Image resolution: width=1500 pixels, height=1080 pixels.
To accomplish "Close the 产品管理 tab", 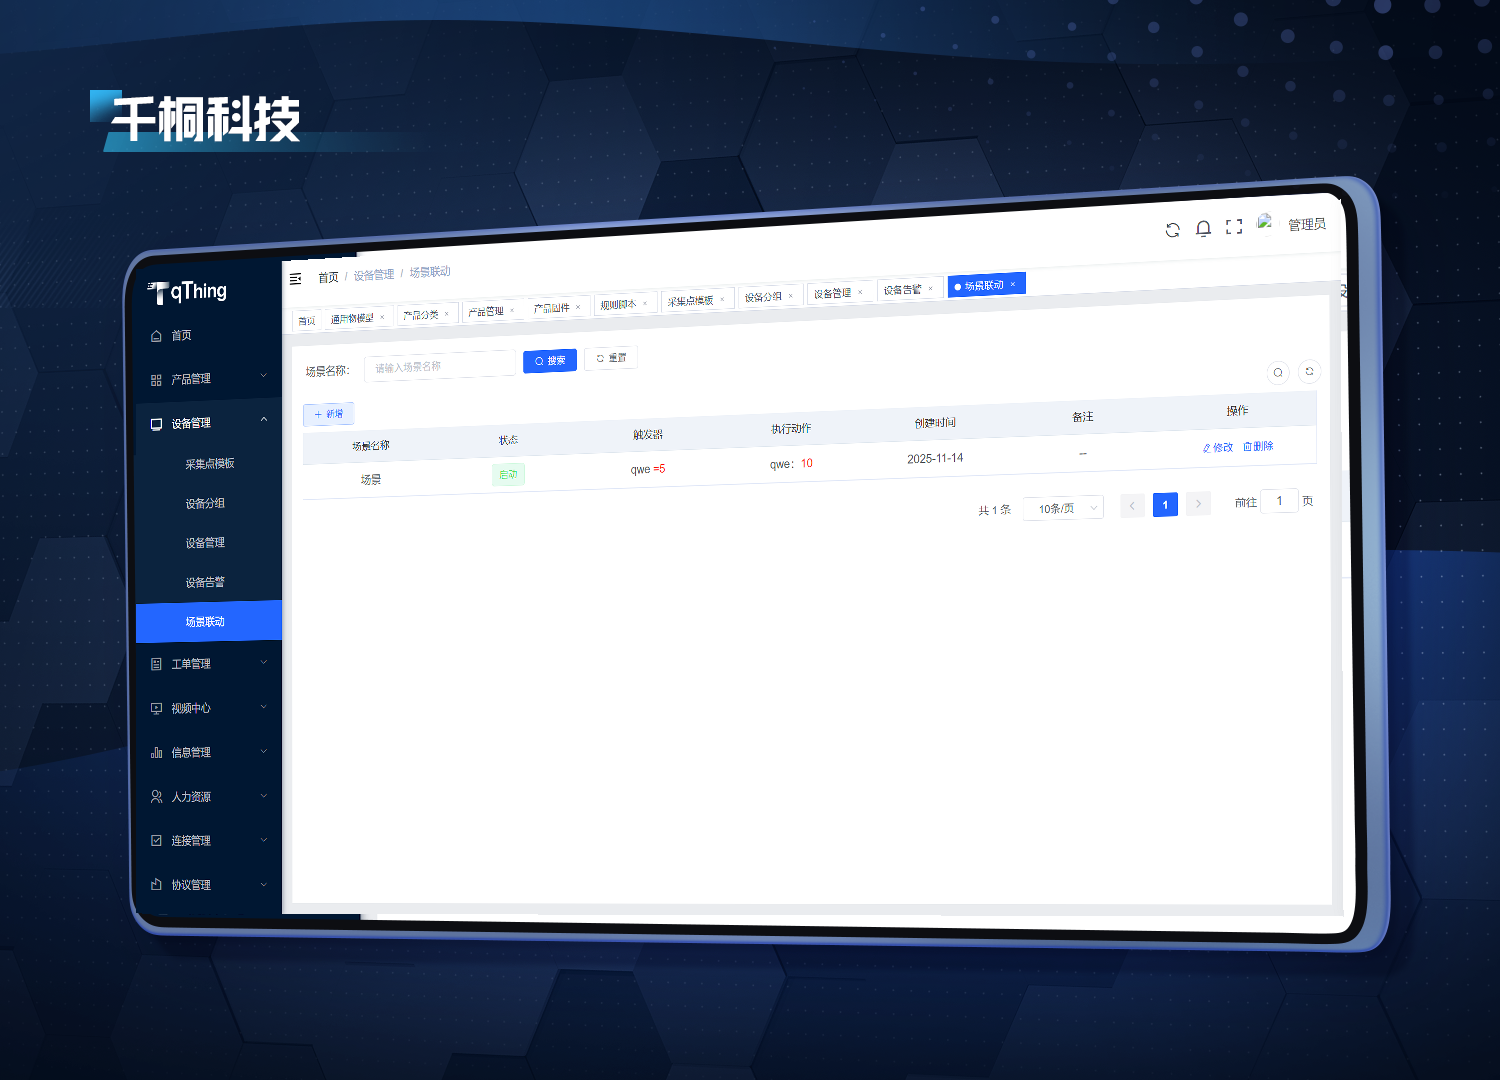I will coord(512,310).
